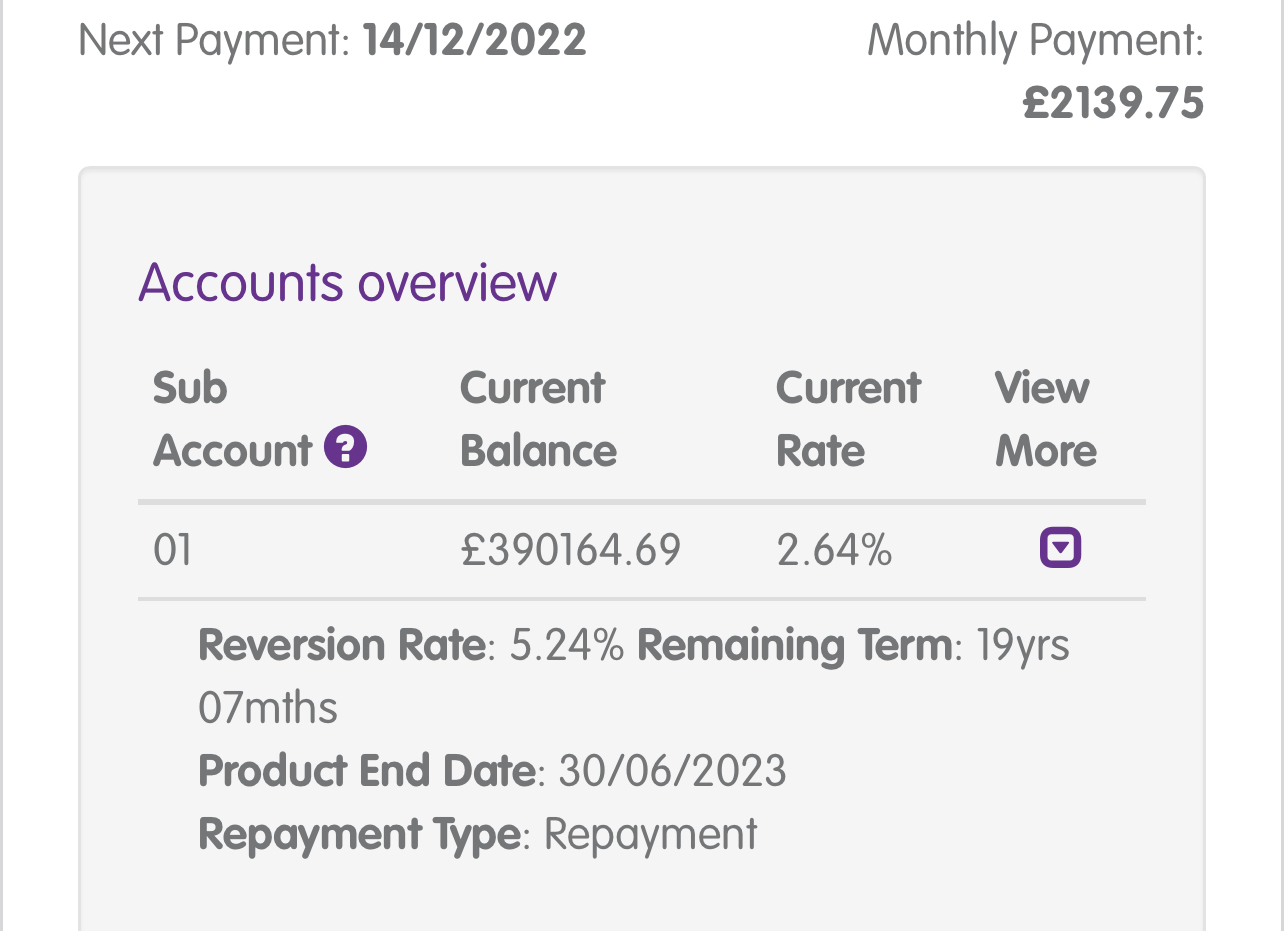Screen dimensions: 1284x931
Task: Click the Repayment Type label
Action: pyautogui.click(x=359, y=834)
